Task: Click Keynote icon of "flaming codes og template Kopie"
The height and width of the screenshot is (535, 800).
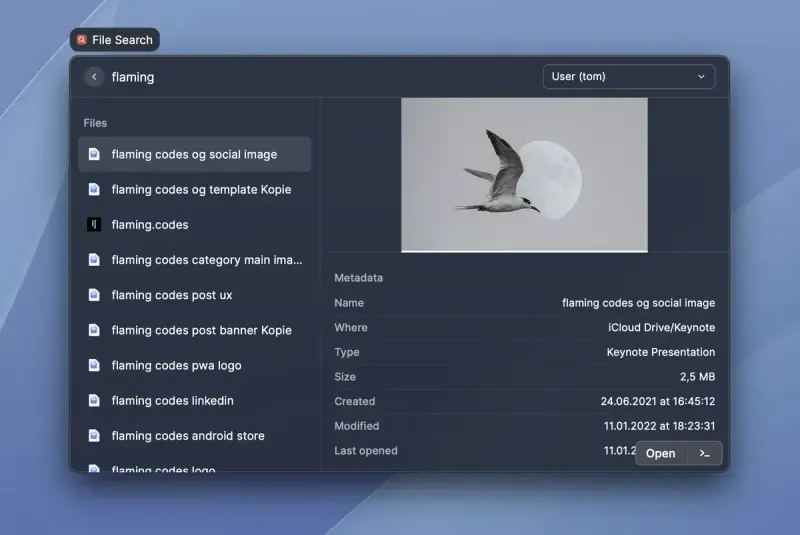Action: (94, 189)
